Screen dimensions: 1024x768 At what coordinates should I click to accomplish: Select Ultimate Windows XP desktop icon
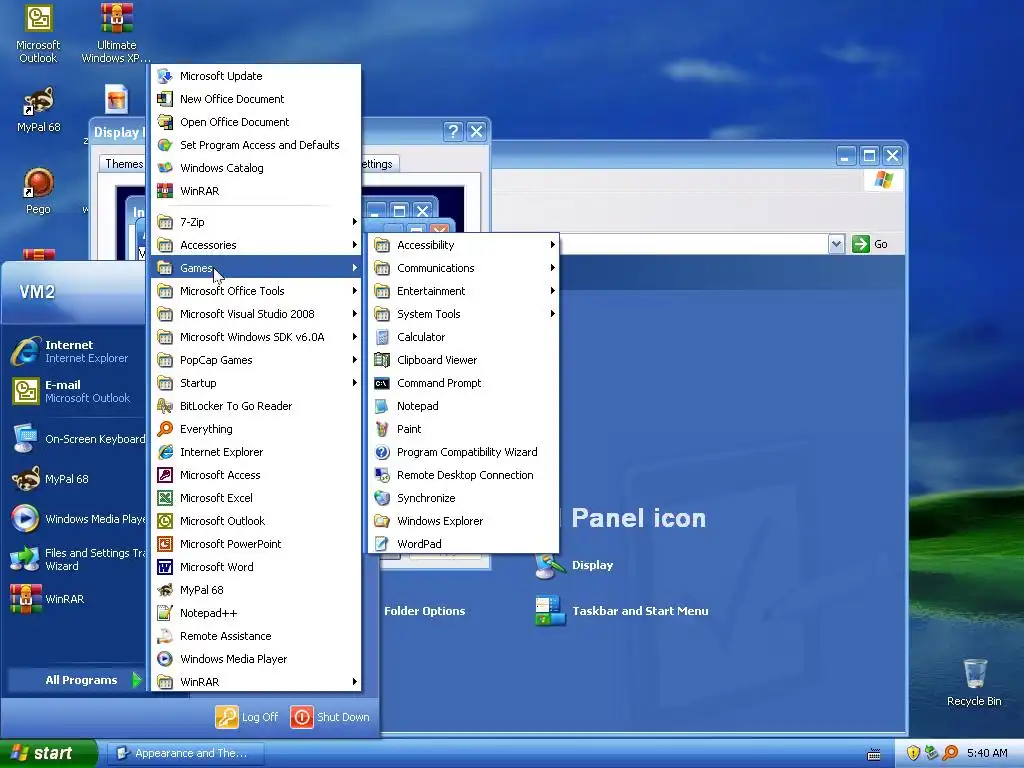(x=116, y=33)
